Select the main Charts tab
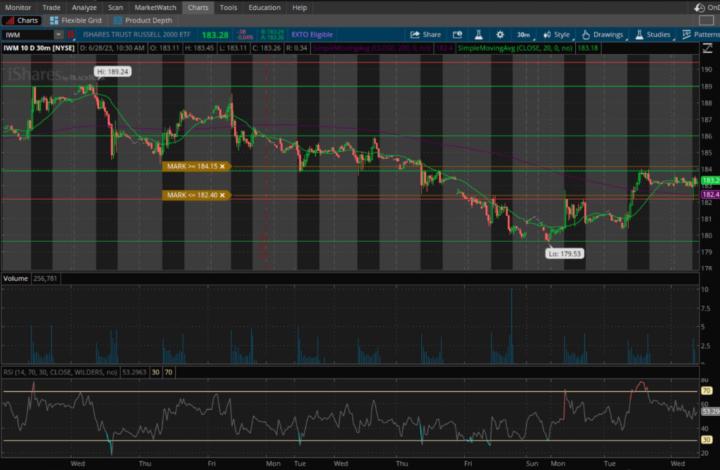Screen dimensions: 720x470 198,7
